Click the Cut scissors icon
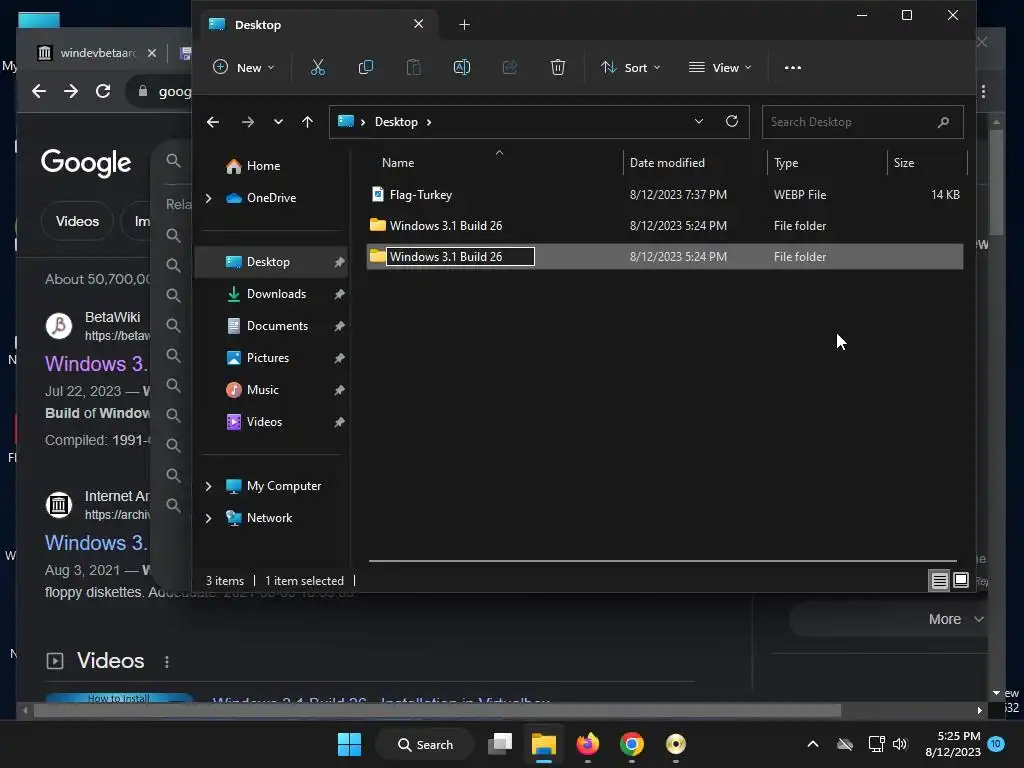 point(317,67)
